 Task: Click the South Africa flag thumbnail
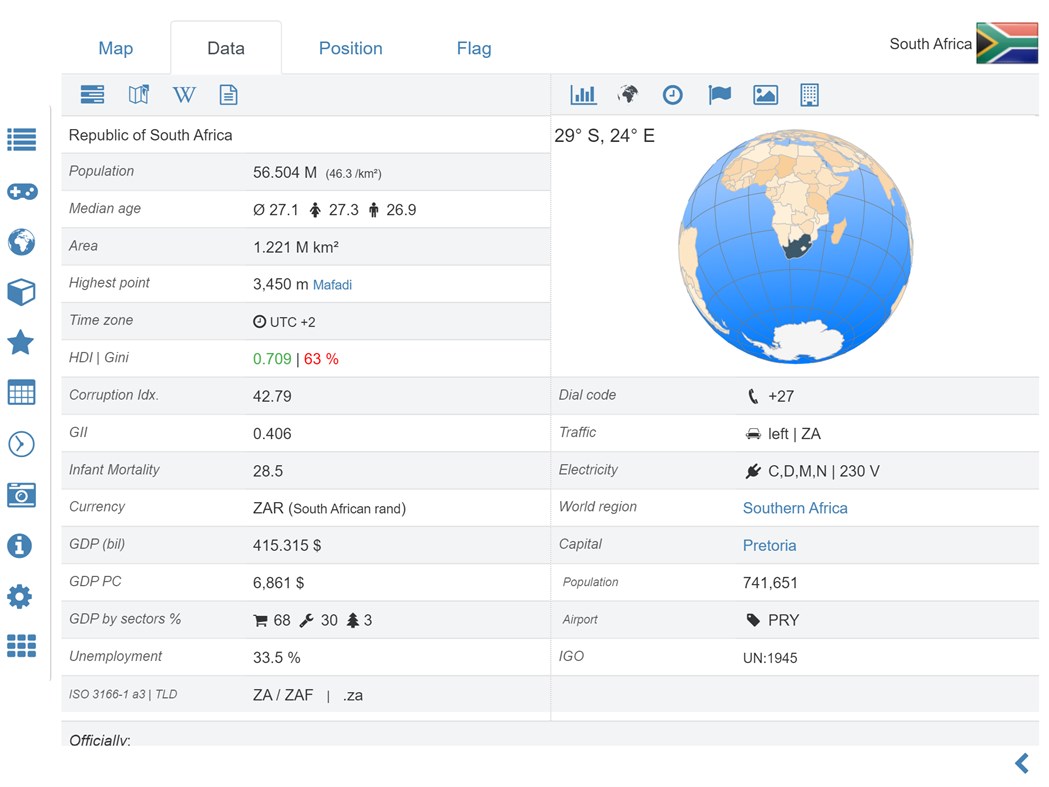tap(1006, 43)
